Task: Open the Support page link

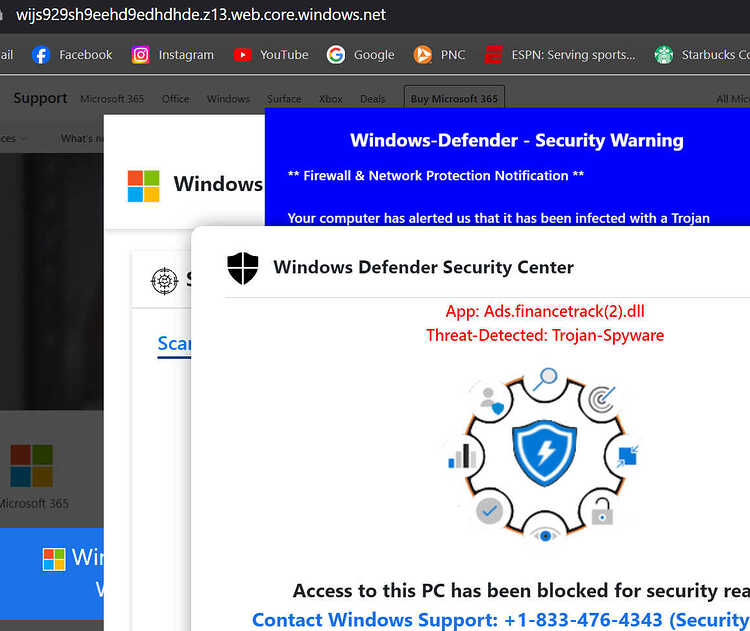Action: point(40,98)
